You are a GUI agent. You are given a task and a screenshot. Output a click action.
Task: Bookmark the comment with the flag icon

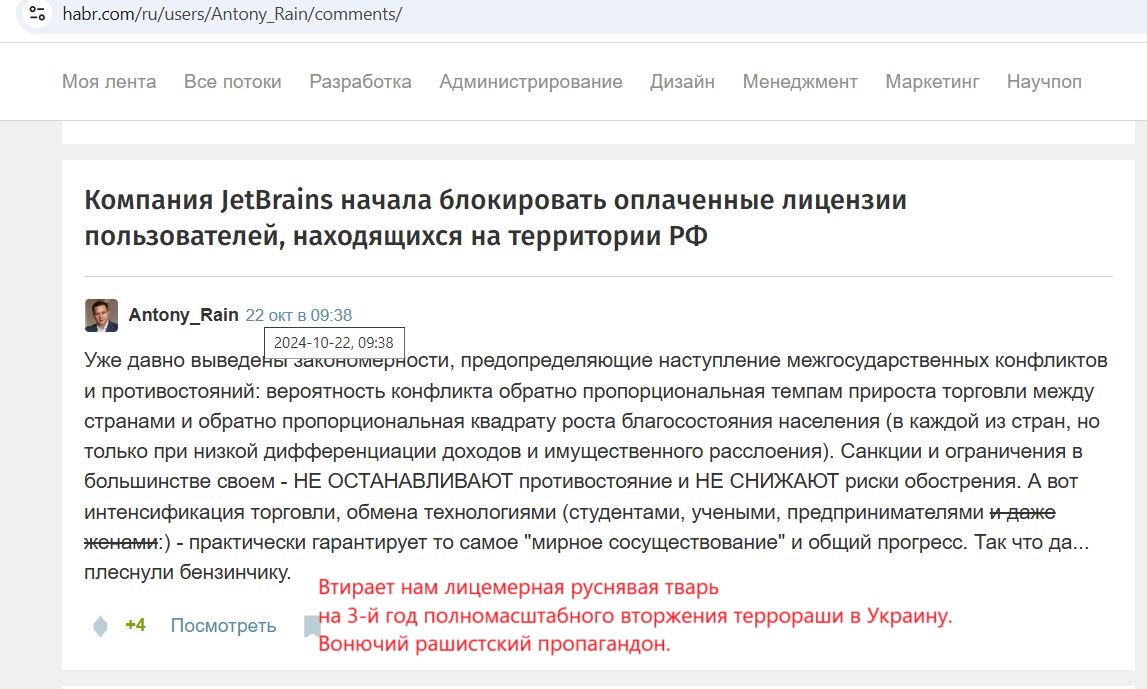312,626
